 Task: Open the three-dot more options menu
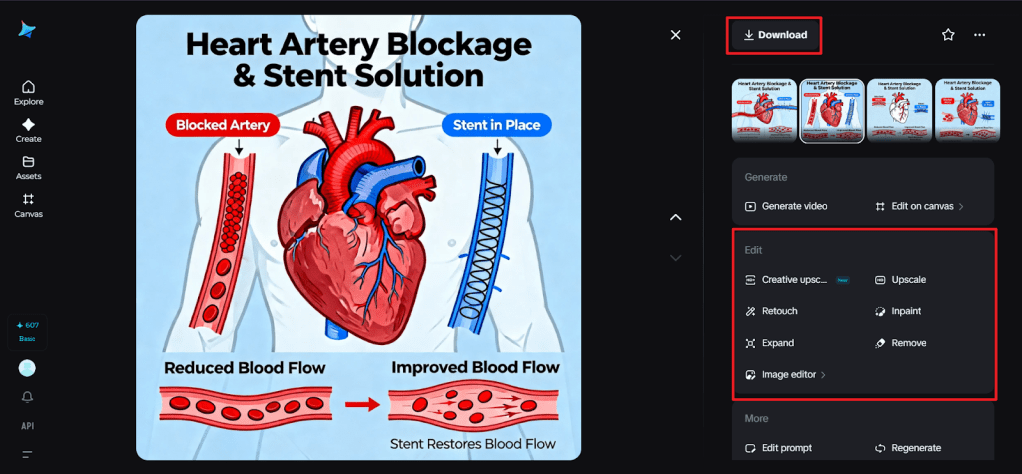click(x=980, y=35)
